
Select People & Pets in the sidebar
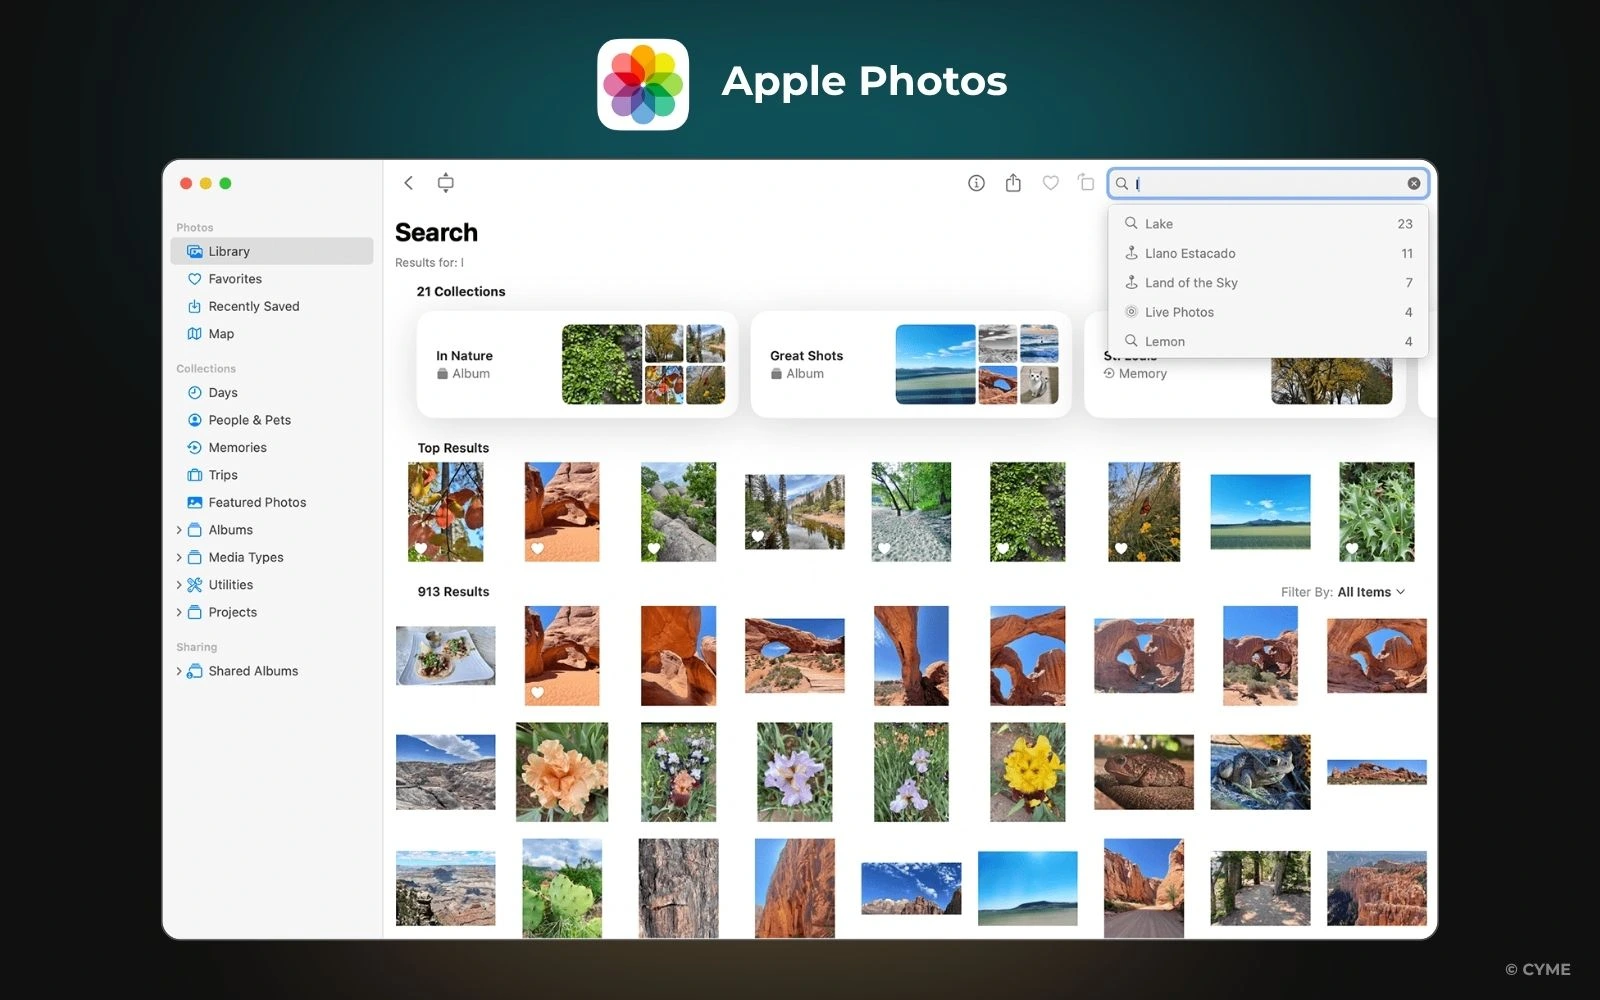pos(249,419)
